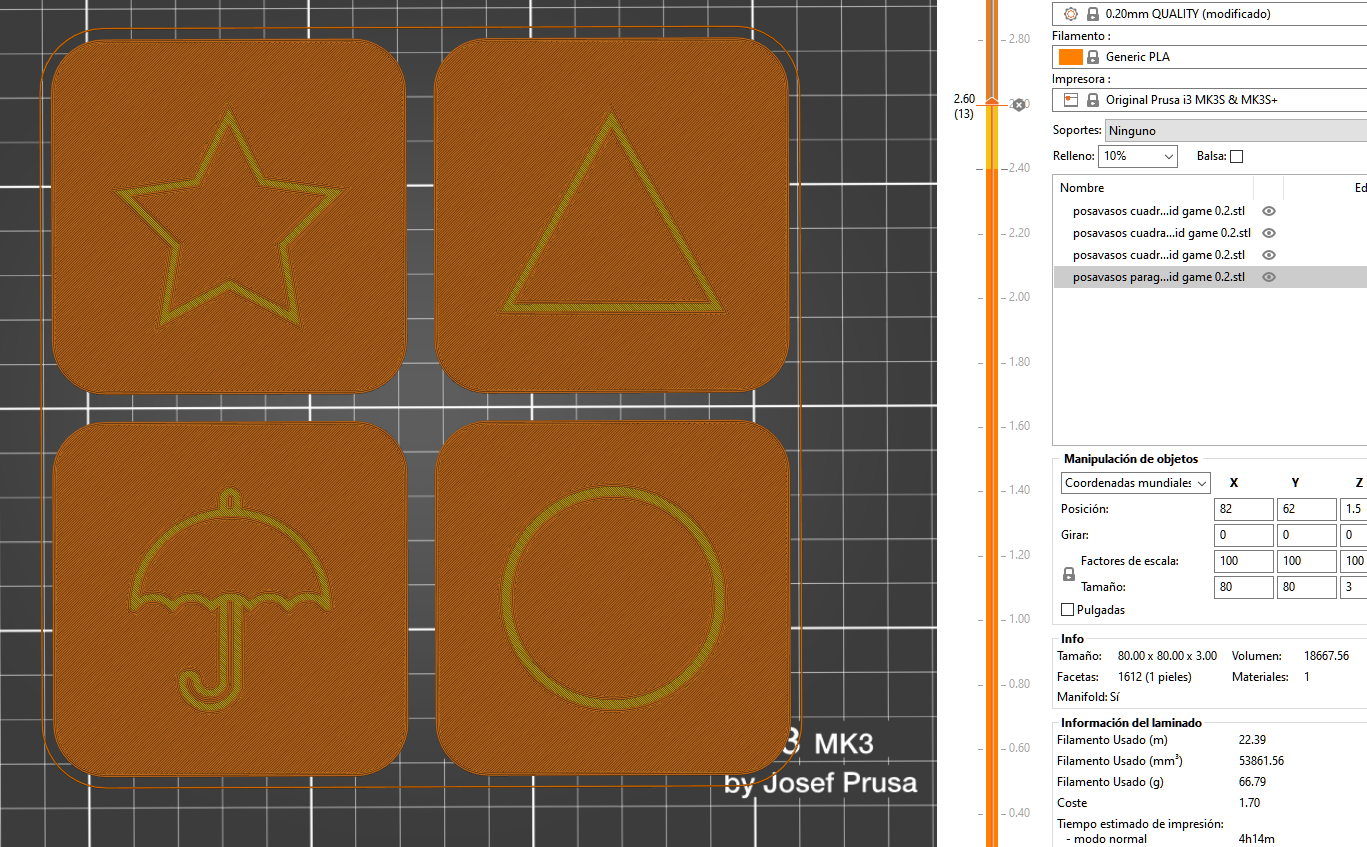Tick the Pulgadas checkbox
This screenshot has height=847, width=1367.
(1067, 610)
